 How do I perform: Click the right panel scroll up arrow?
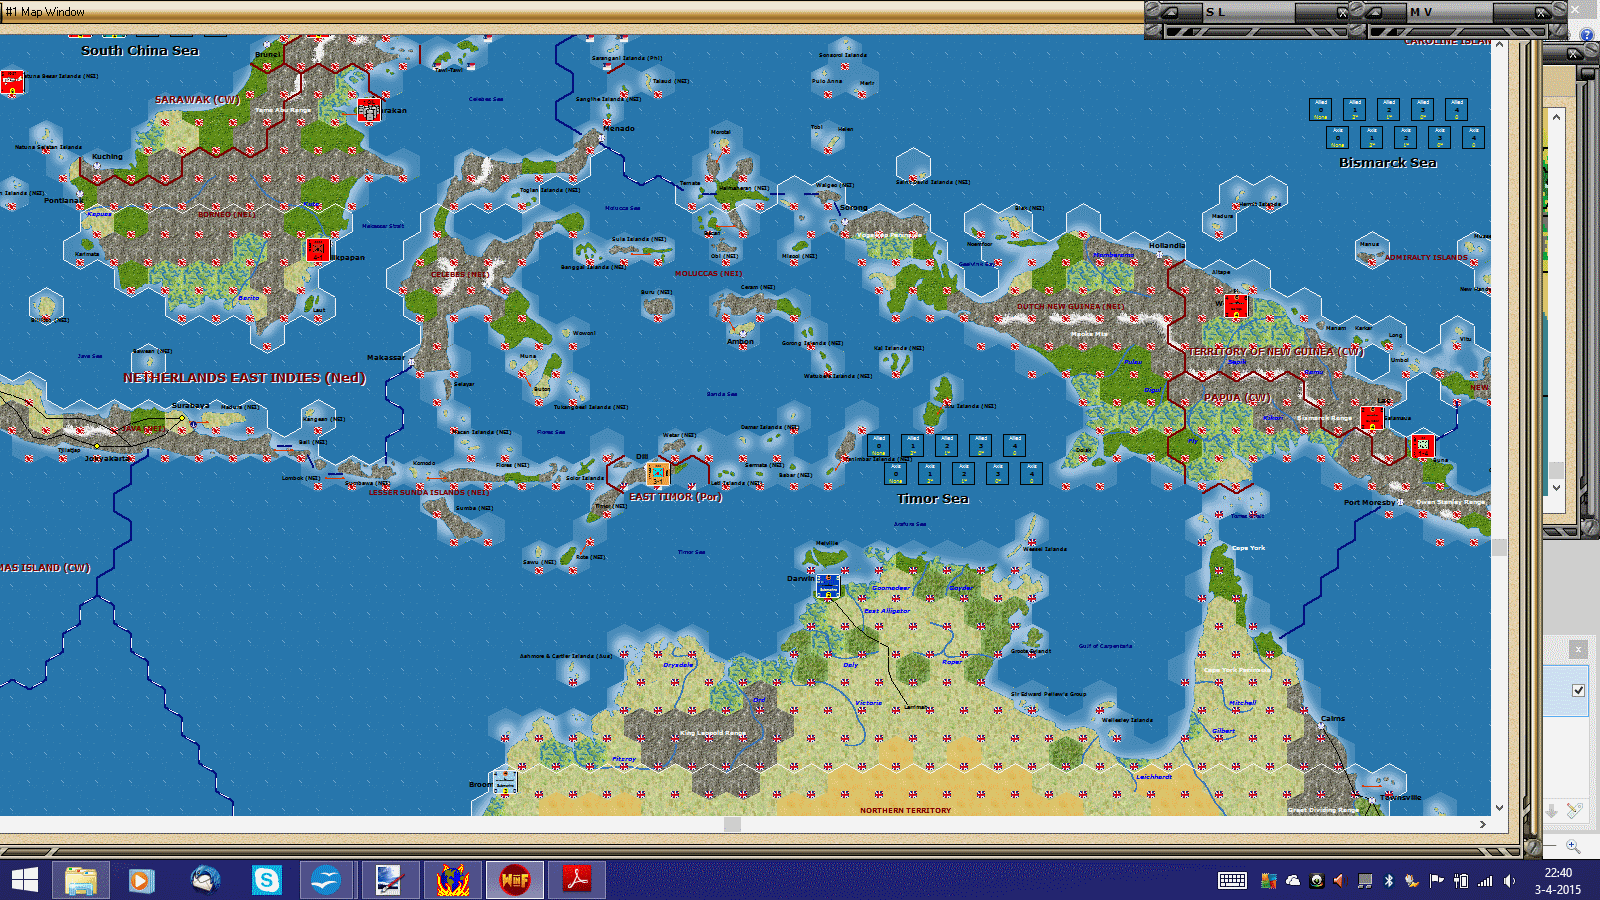1556,117
